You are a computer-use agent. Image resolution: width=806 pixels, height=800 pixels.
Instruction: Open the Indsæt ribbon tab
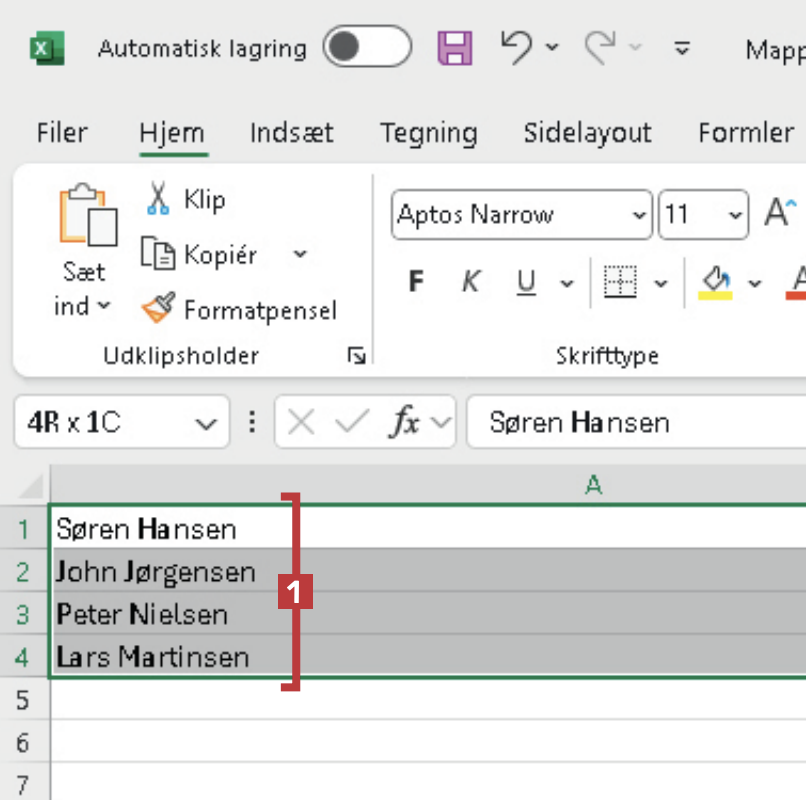click(291, 133)
